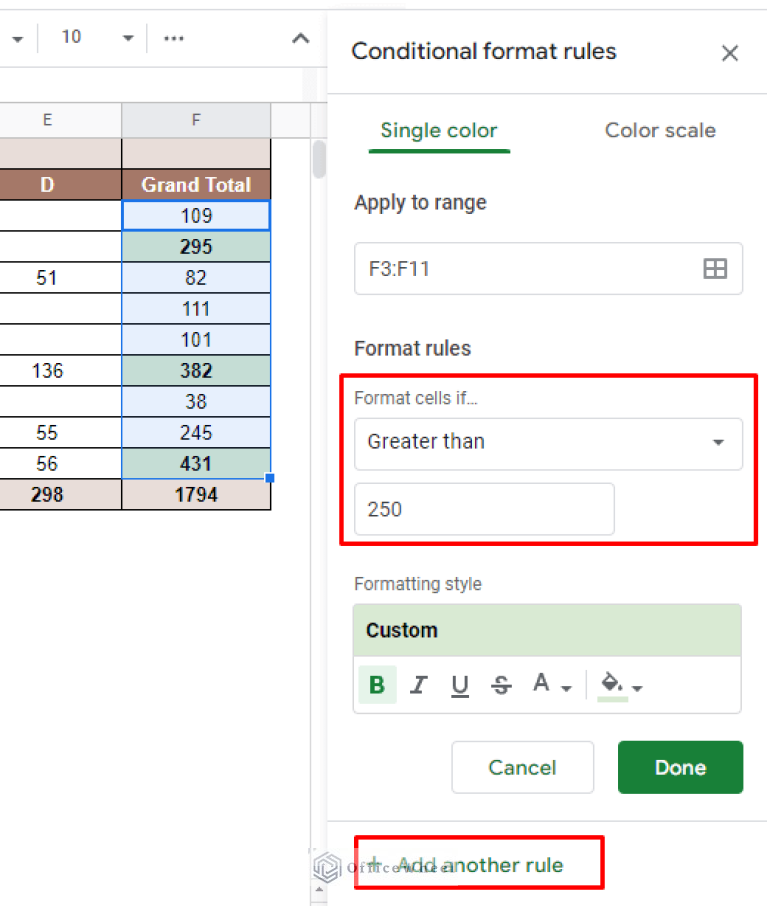Expand the fill color dropdown arrow
This screenshot has height=906, width=767.
coord(637,688)
